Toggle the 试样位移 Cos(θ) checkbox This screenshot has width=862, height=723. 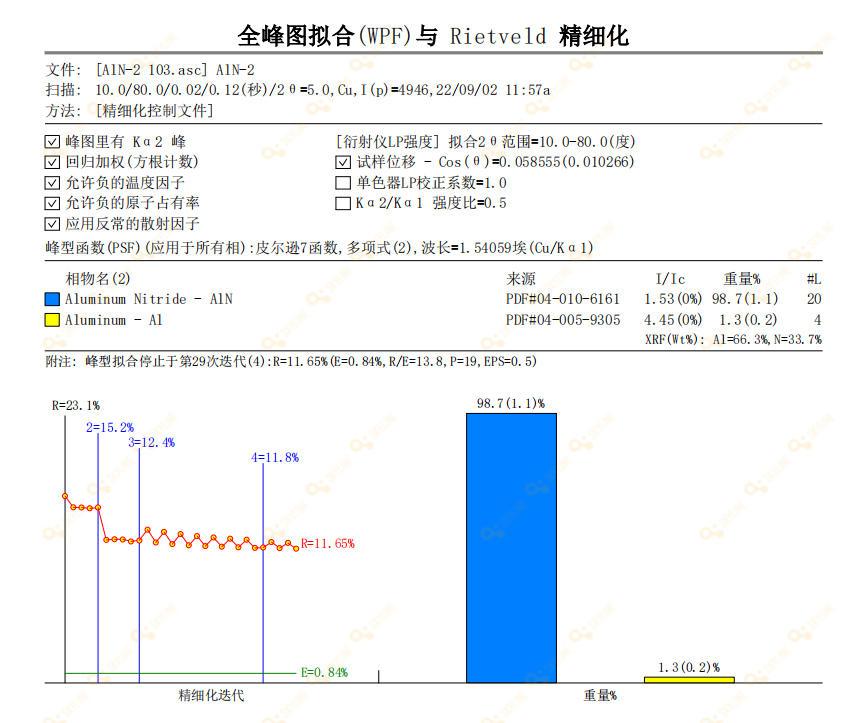[342, 162]
